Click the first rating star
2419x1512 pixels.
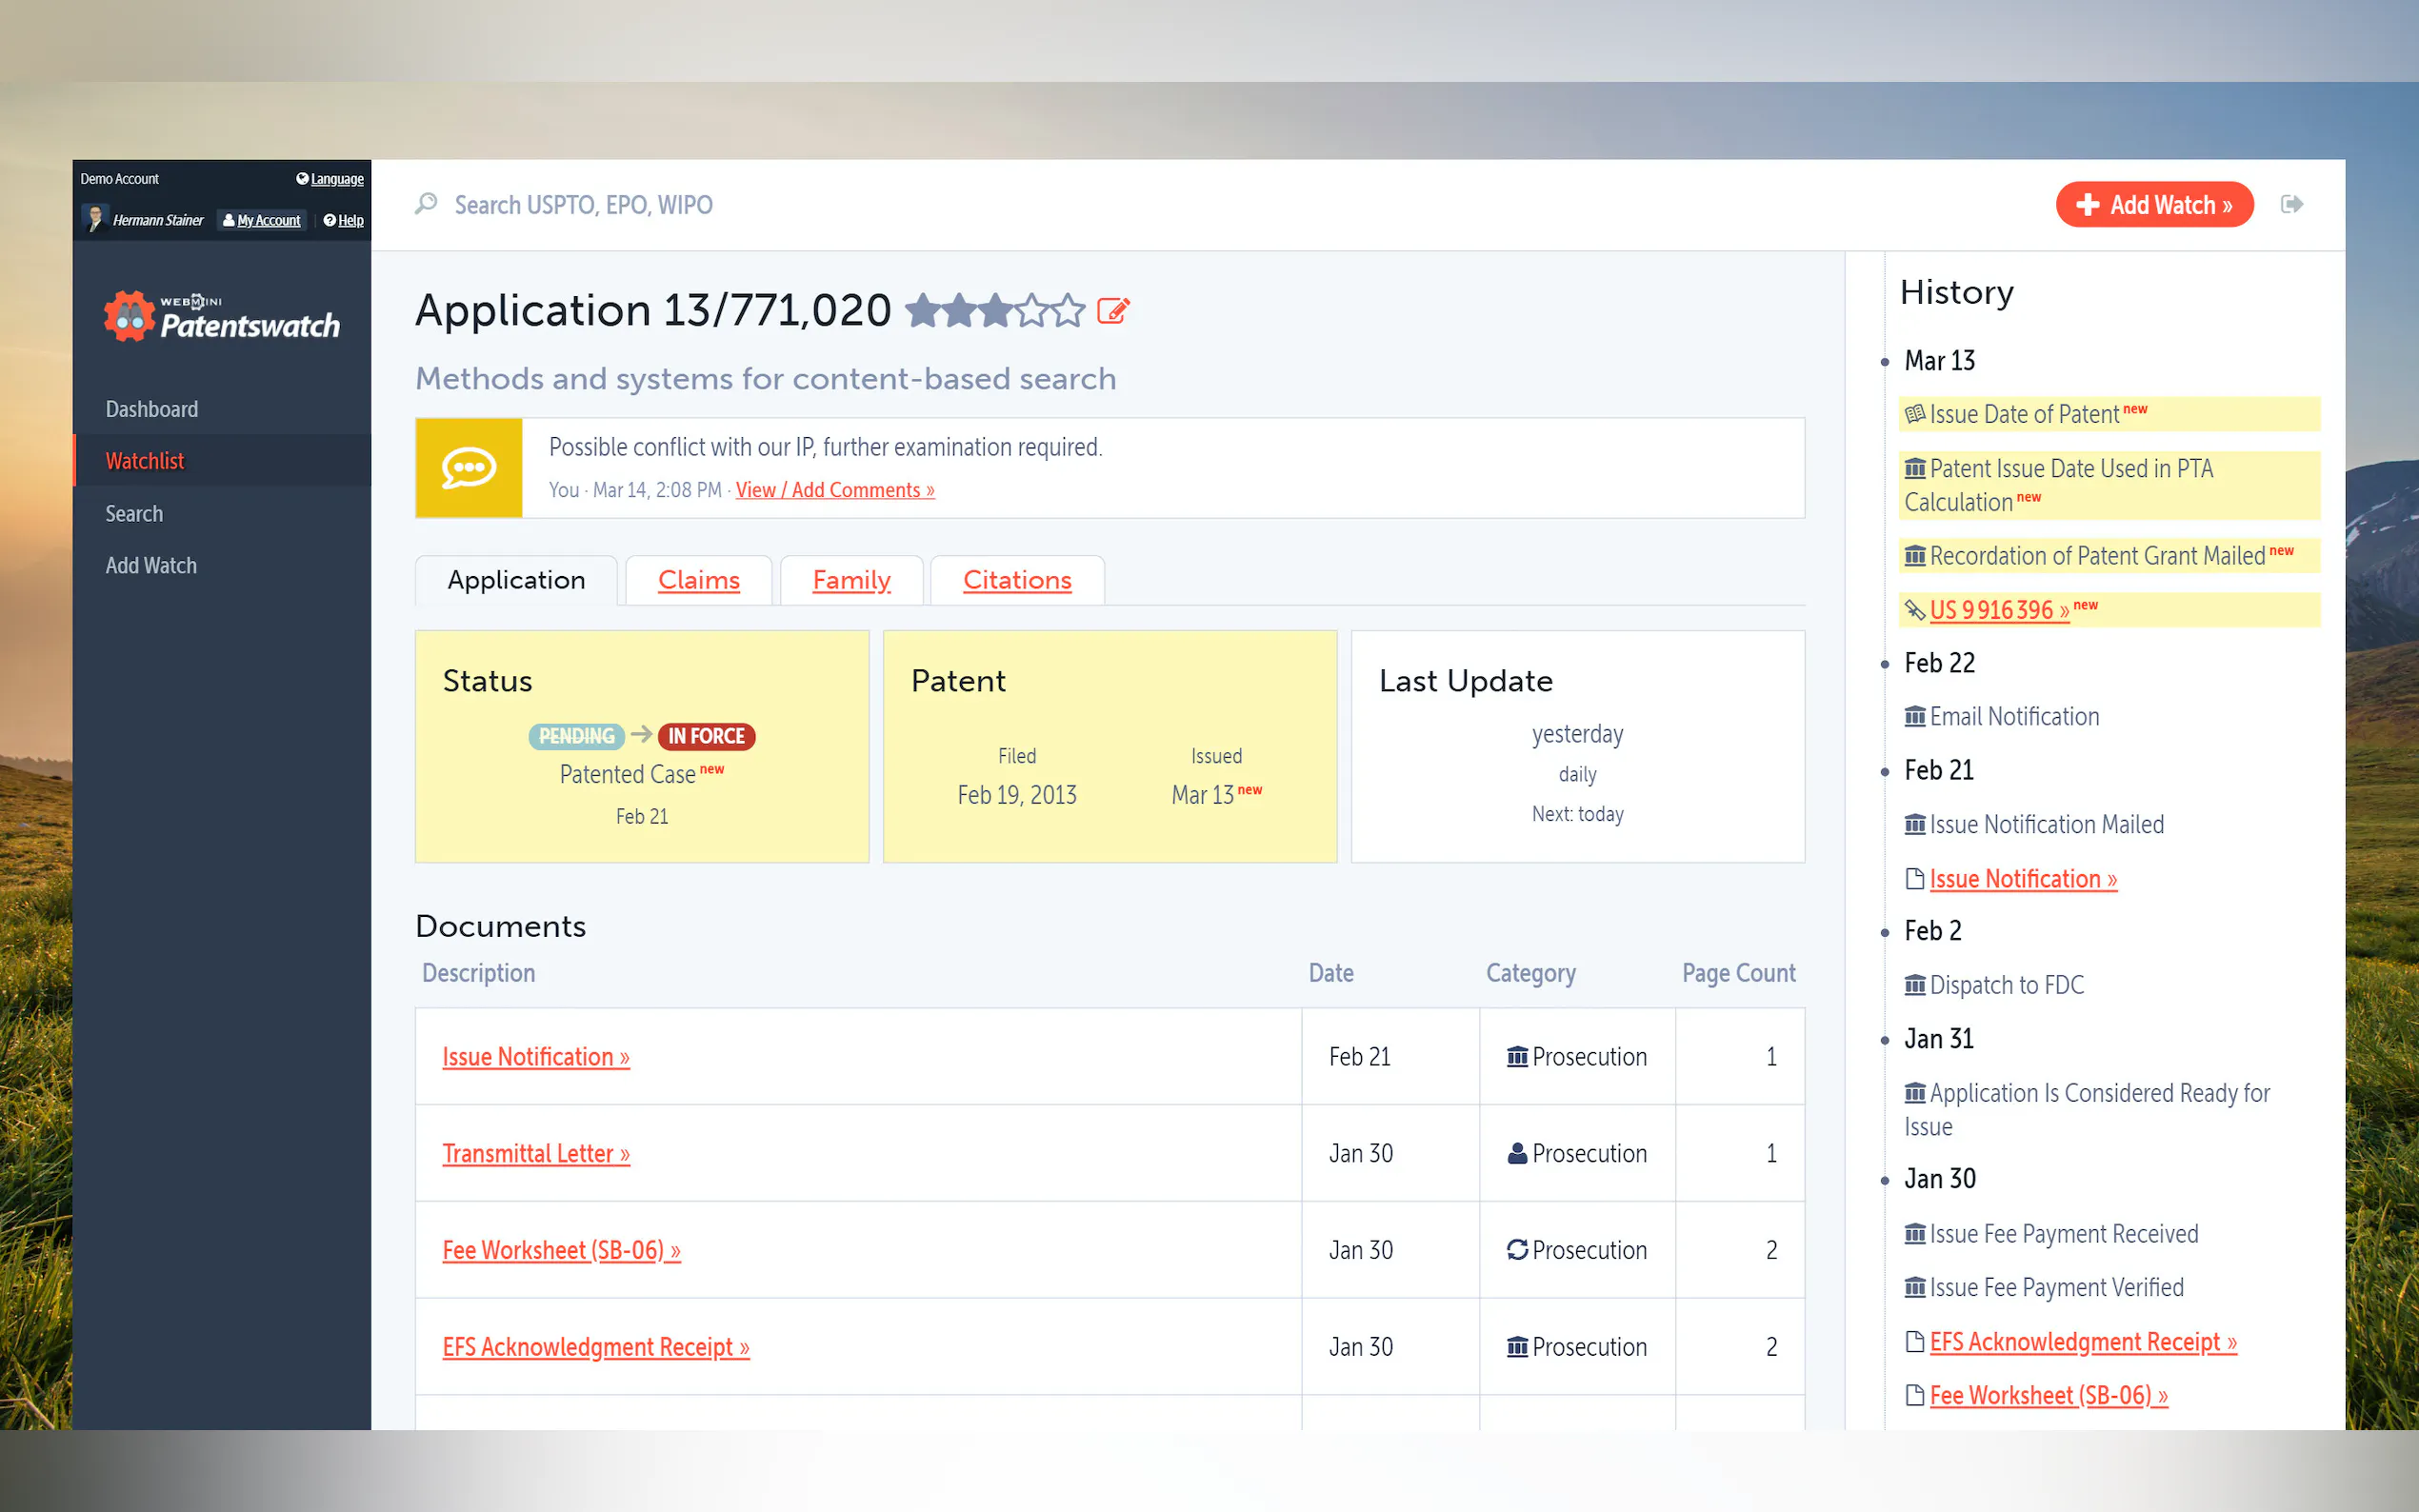pyautogui.click(x=924, y=311)
